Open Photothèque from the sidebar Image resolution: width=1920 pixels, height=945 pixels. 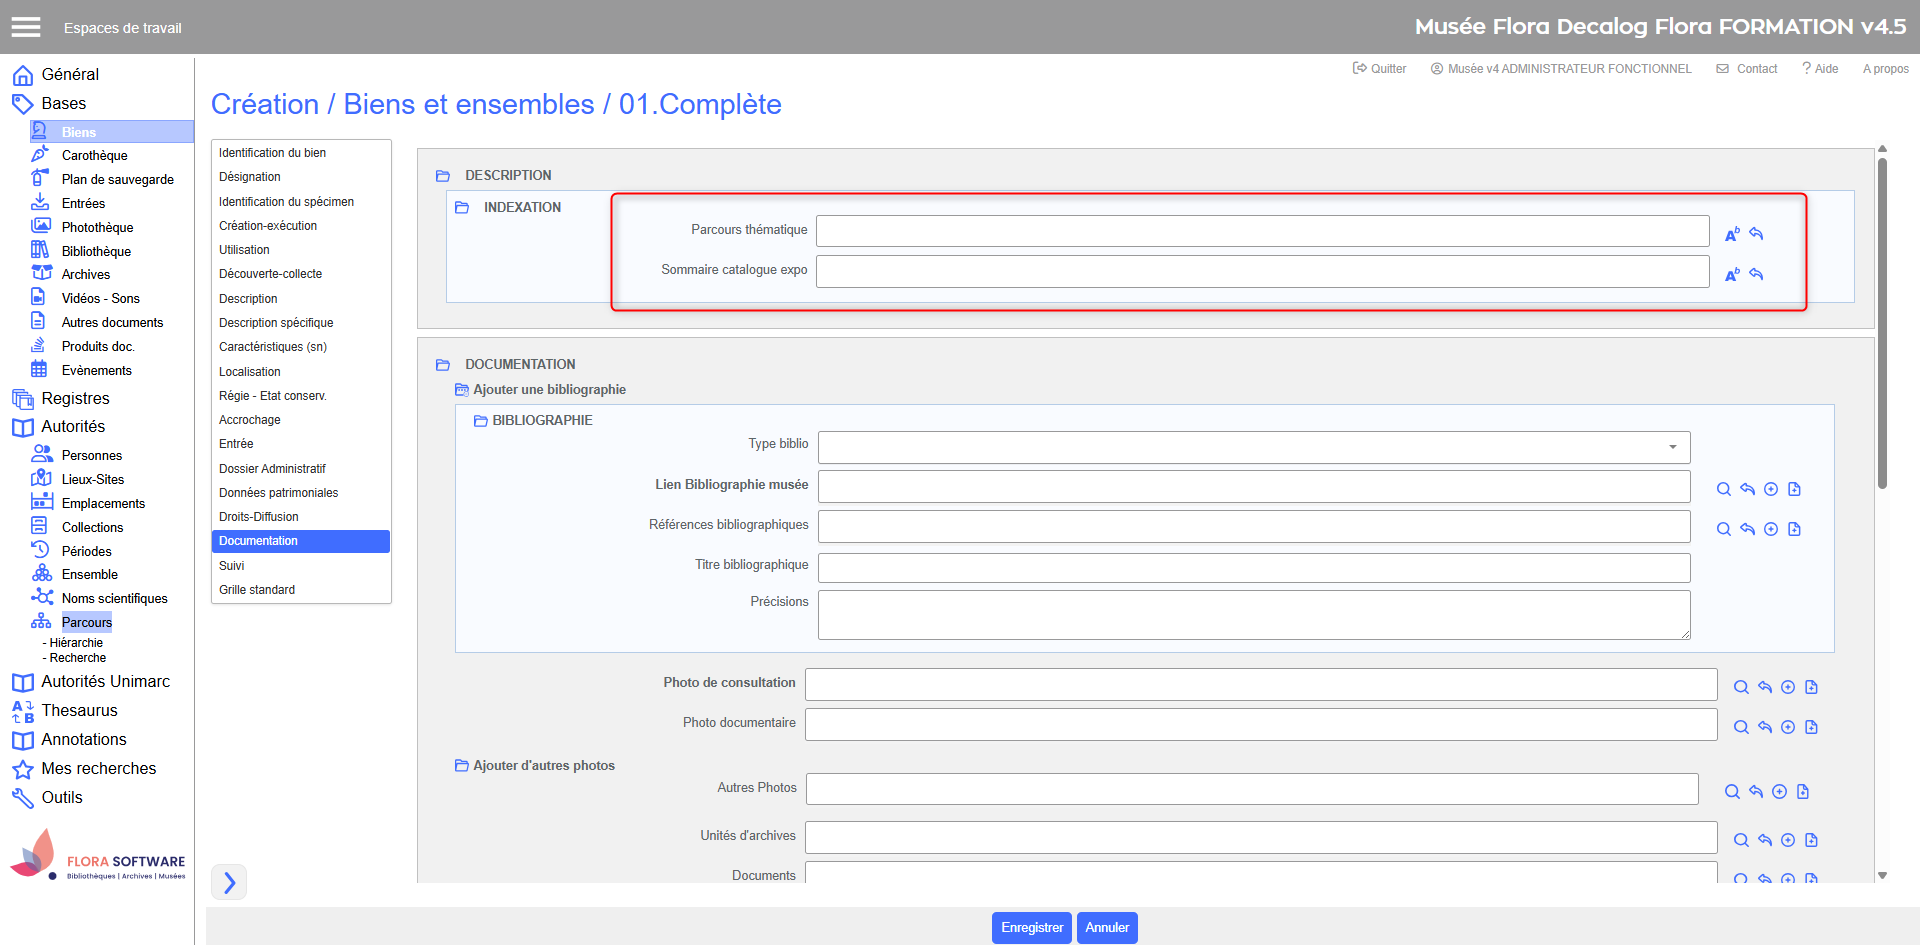[x=97, y=227]
